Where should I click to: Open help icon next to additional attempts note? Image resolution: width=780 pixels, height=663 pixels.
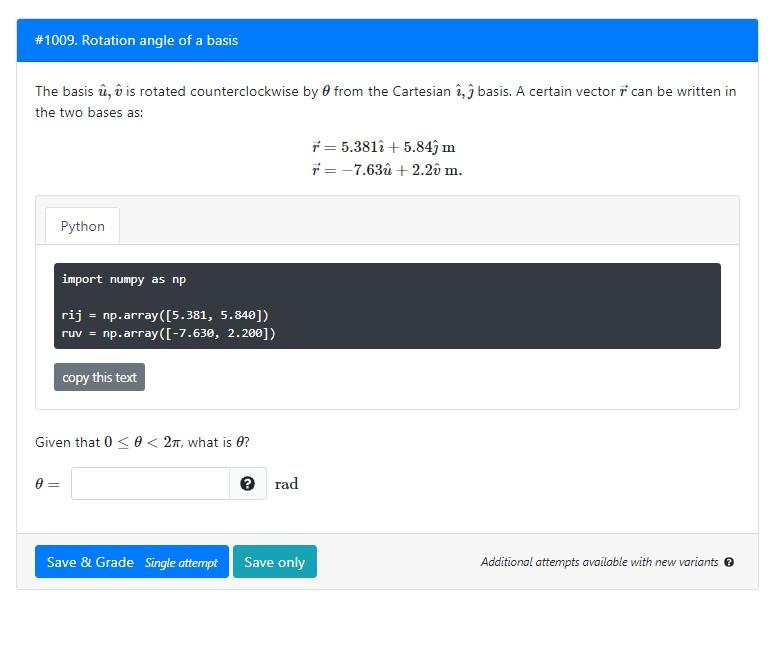click(x=729, y=562)
